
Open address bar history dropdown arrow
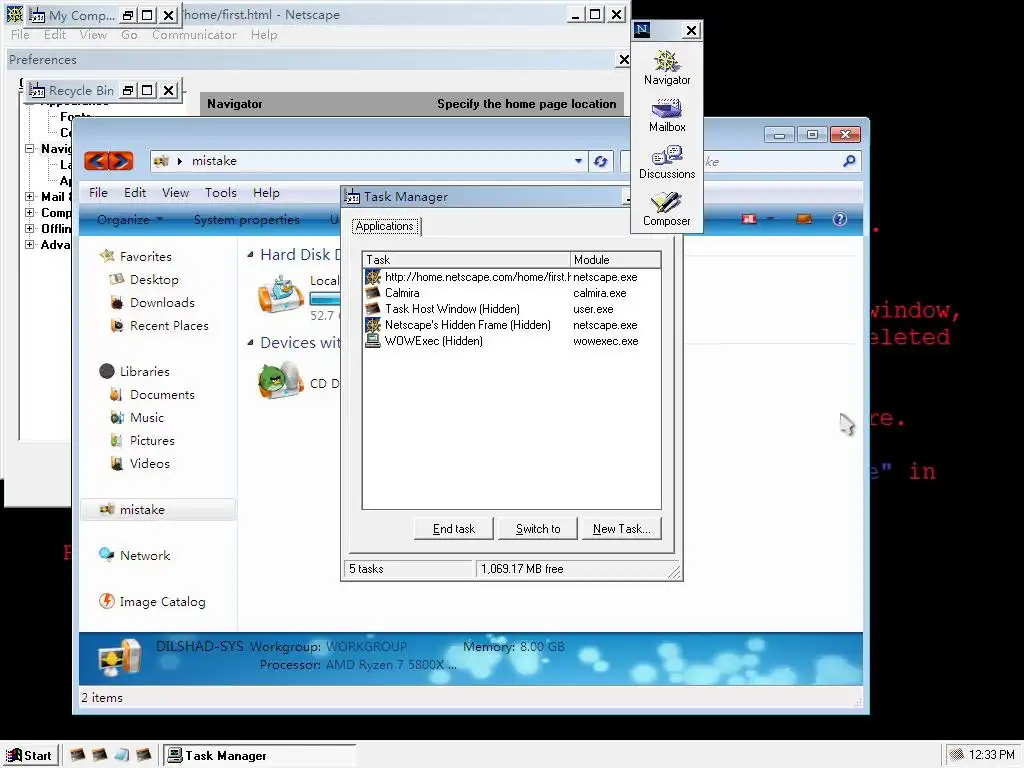point(578,161)
